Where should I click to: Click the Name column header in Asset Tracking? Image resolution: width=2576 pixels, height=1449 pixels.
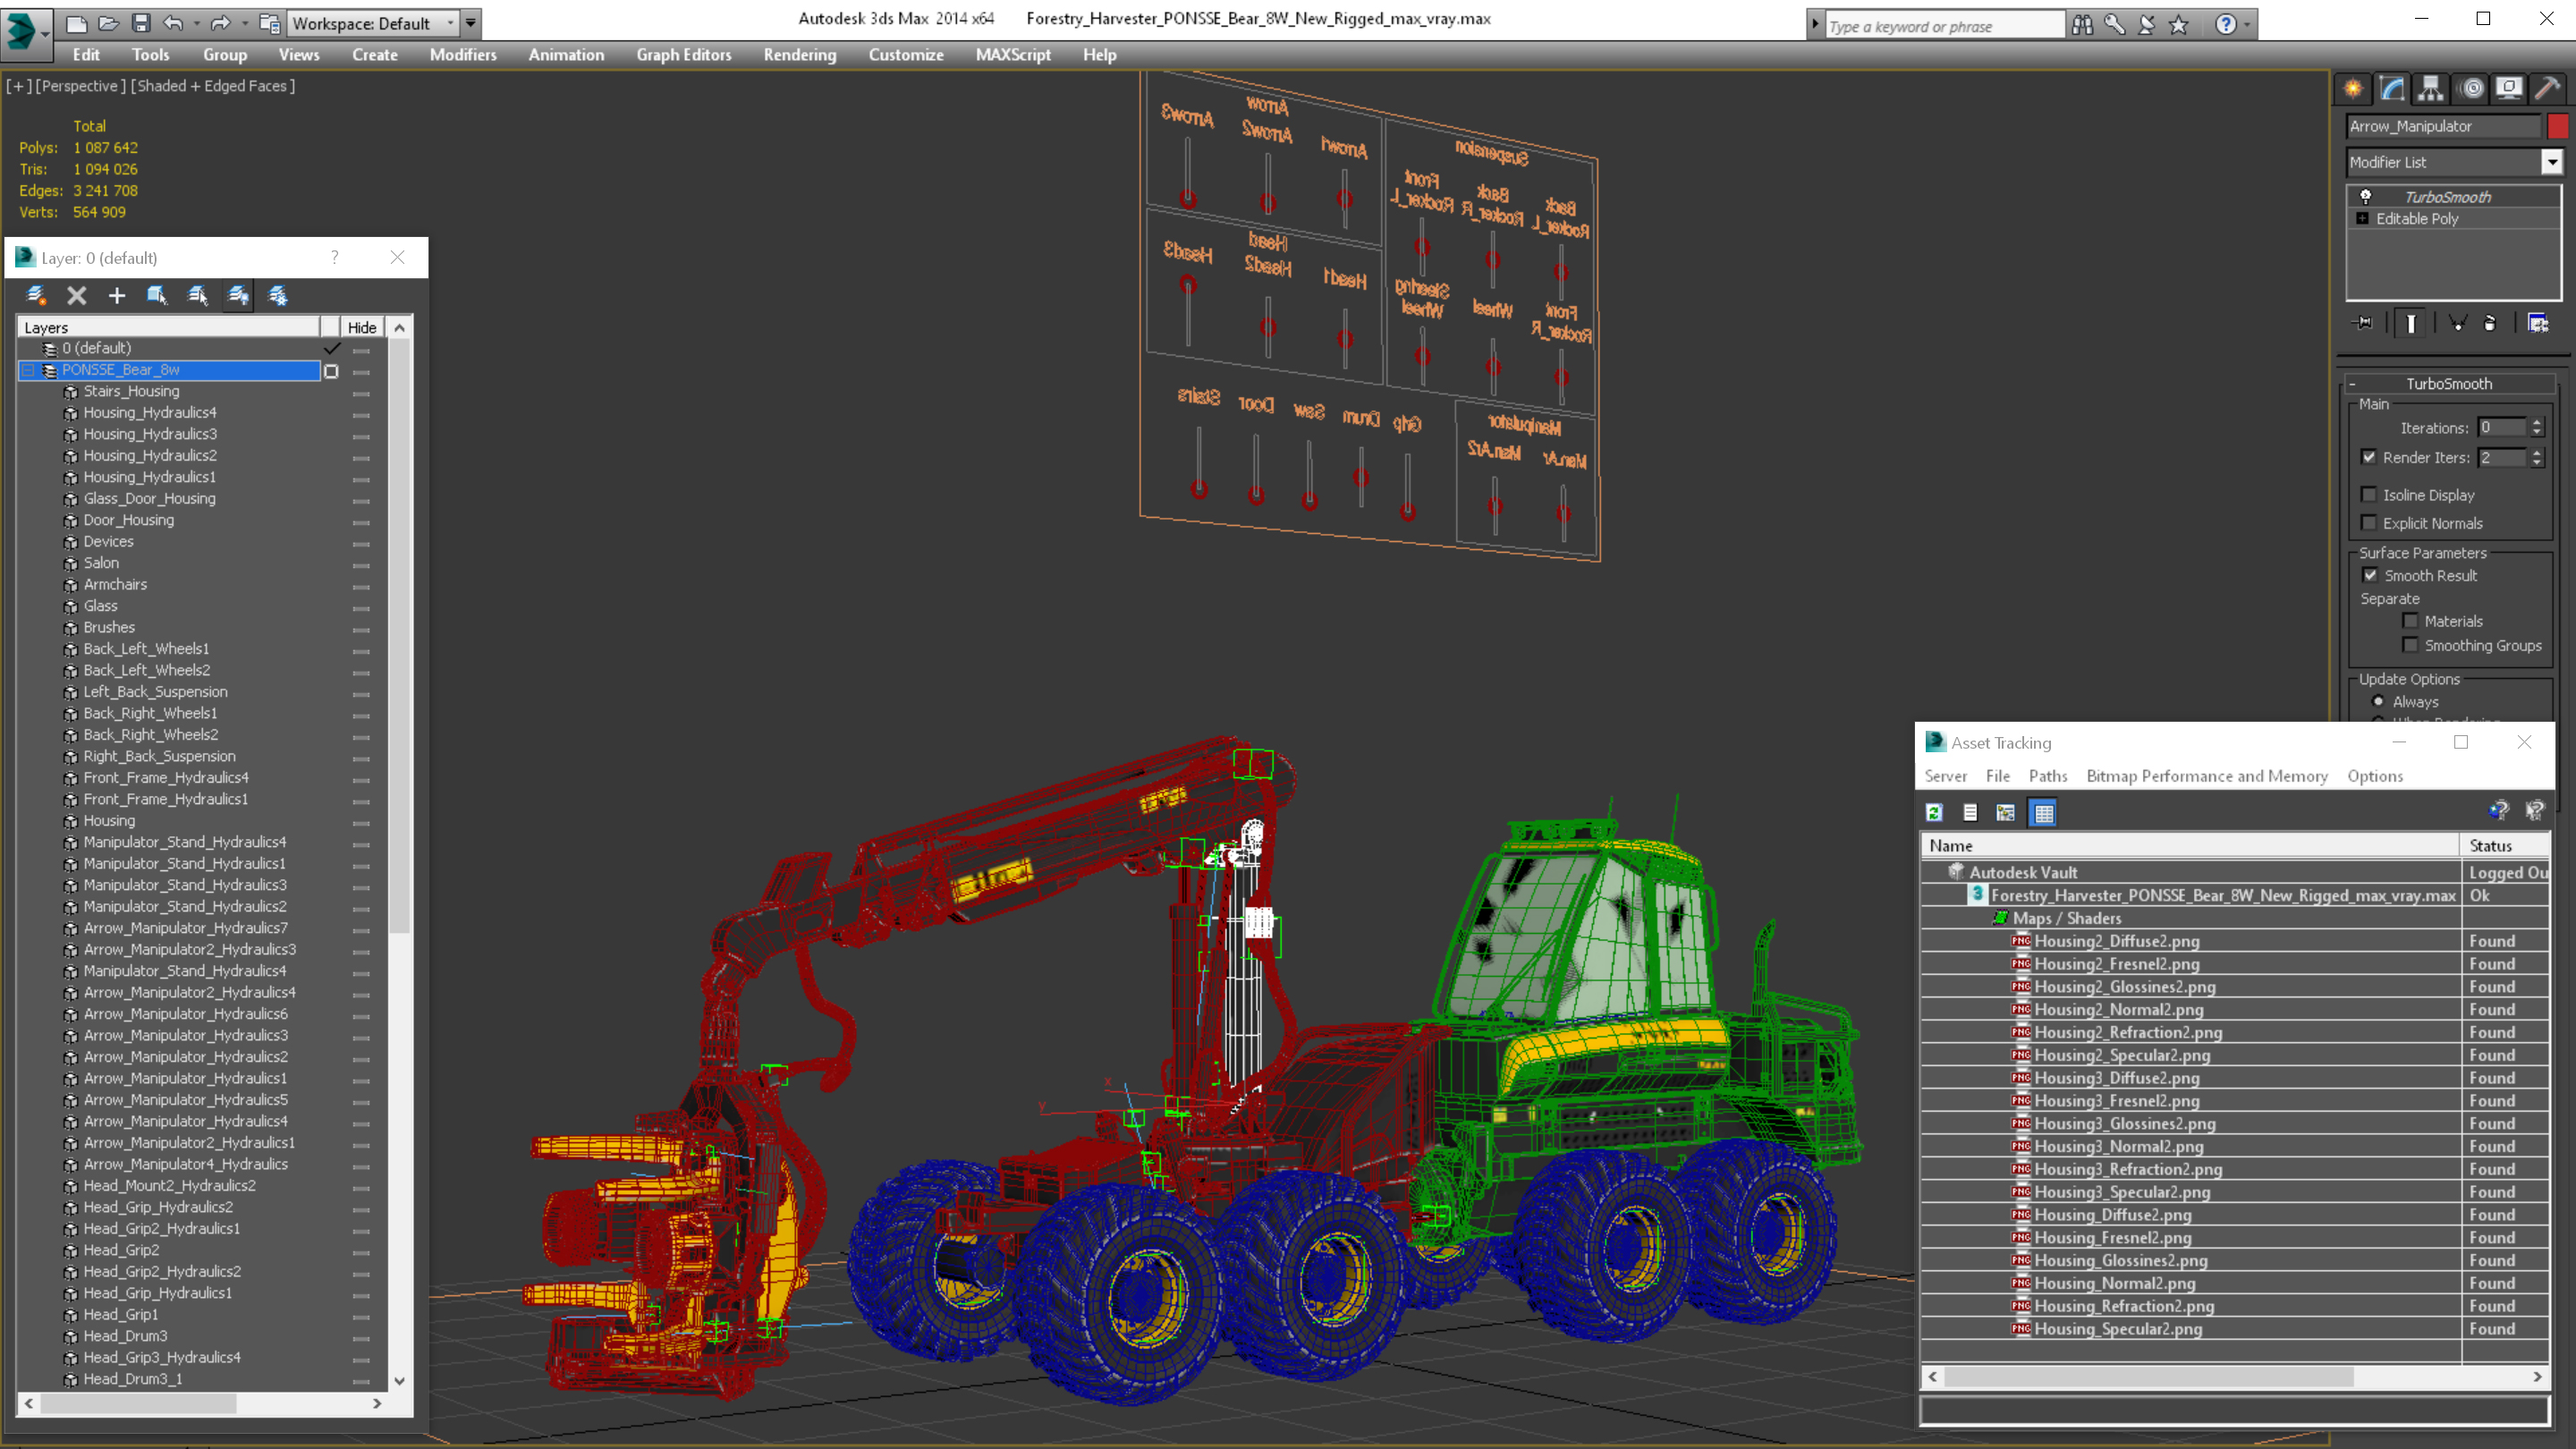coord(2190,846)
